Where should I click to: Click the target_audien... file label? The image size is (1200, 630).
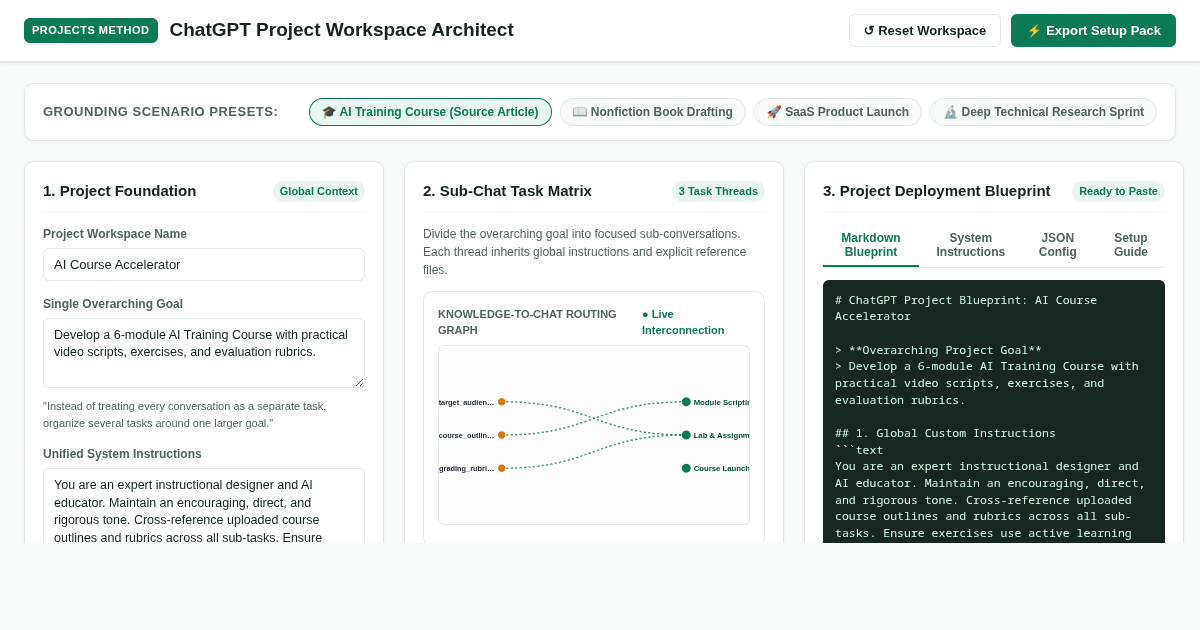coord(466,402)
